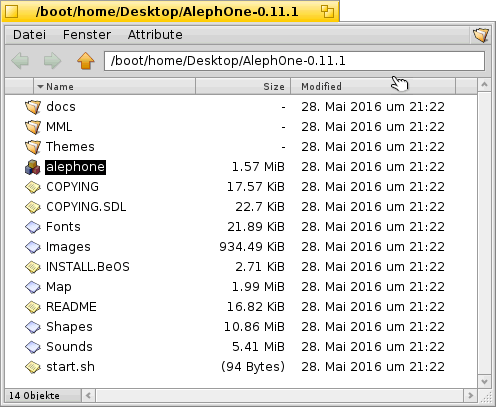Viewport: 496px width, 407px height.
Task: Click the back navigation arrow
Action: coord(20,61)
